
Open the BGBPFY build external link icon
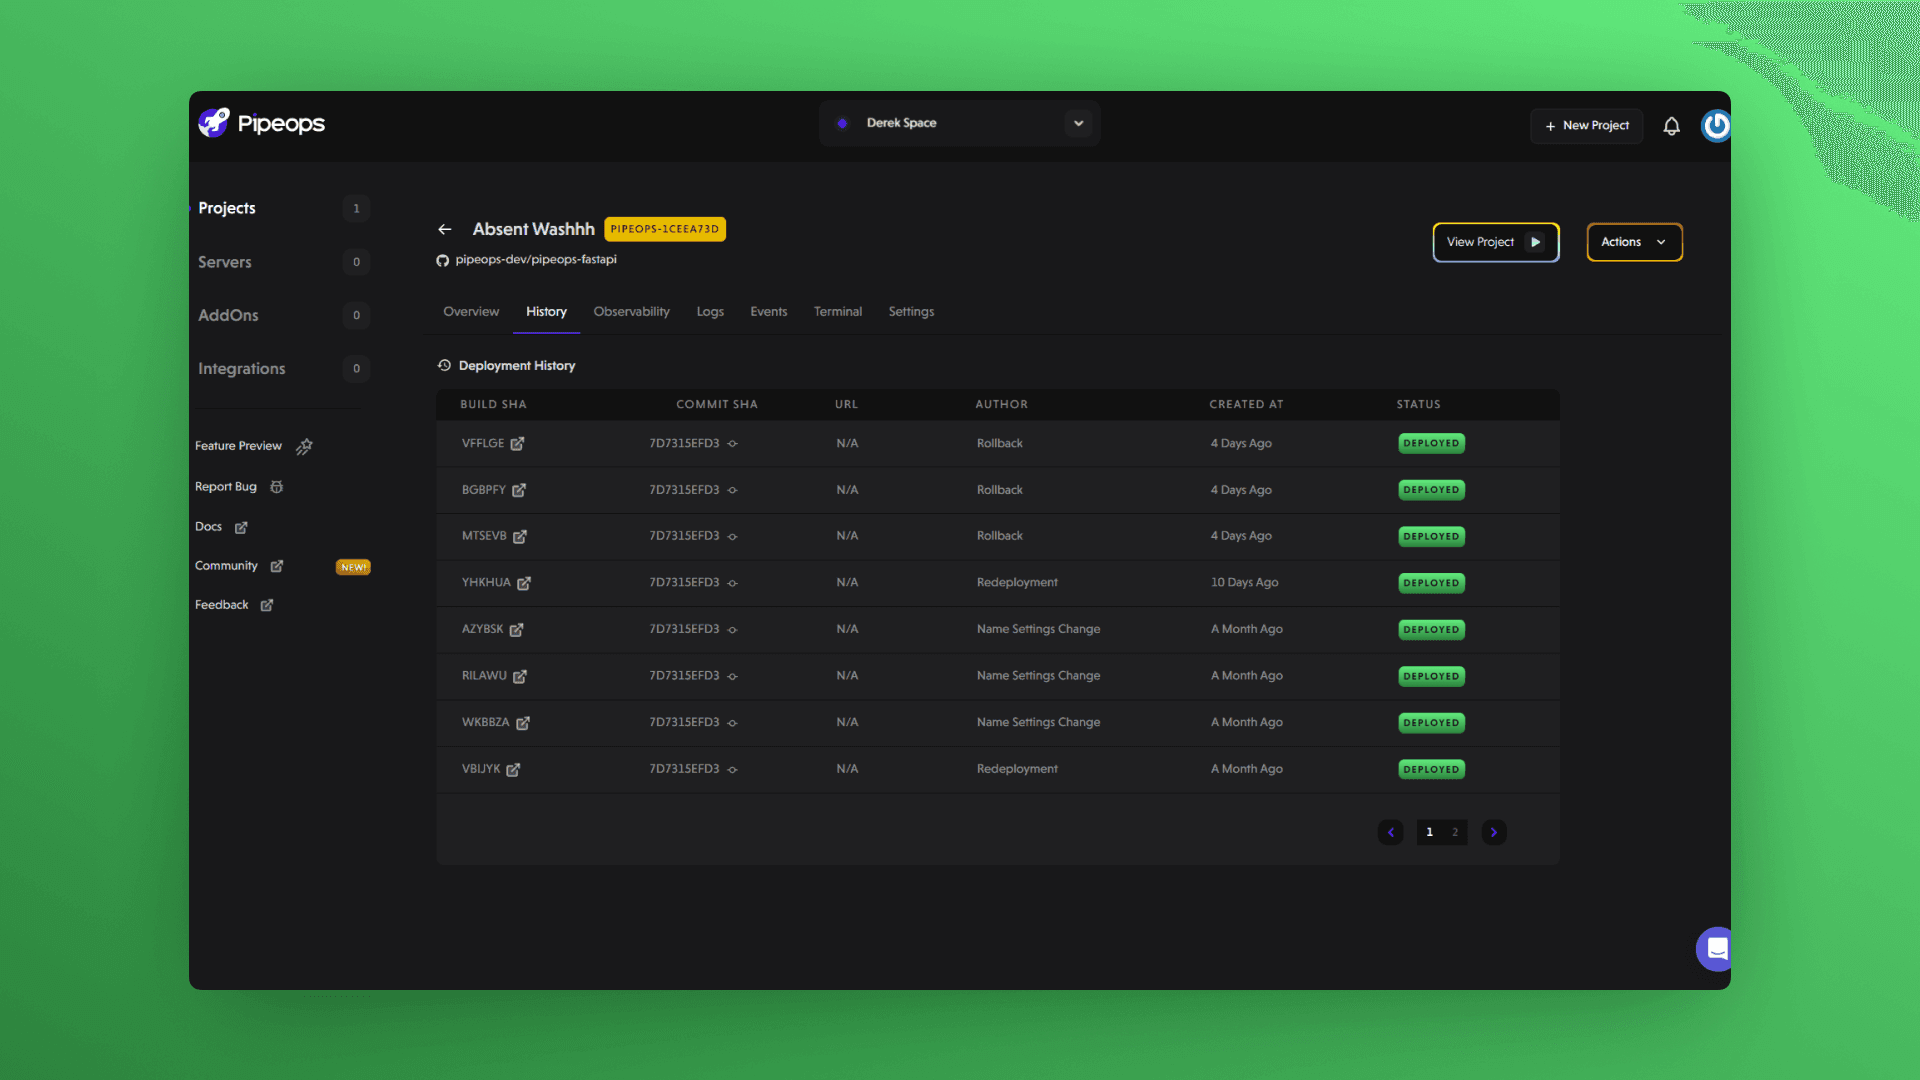(x=519, y=490)
